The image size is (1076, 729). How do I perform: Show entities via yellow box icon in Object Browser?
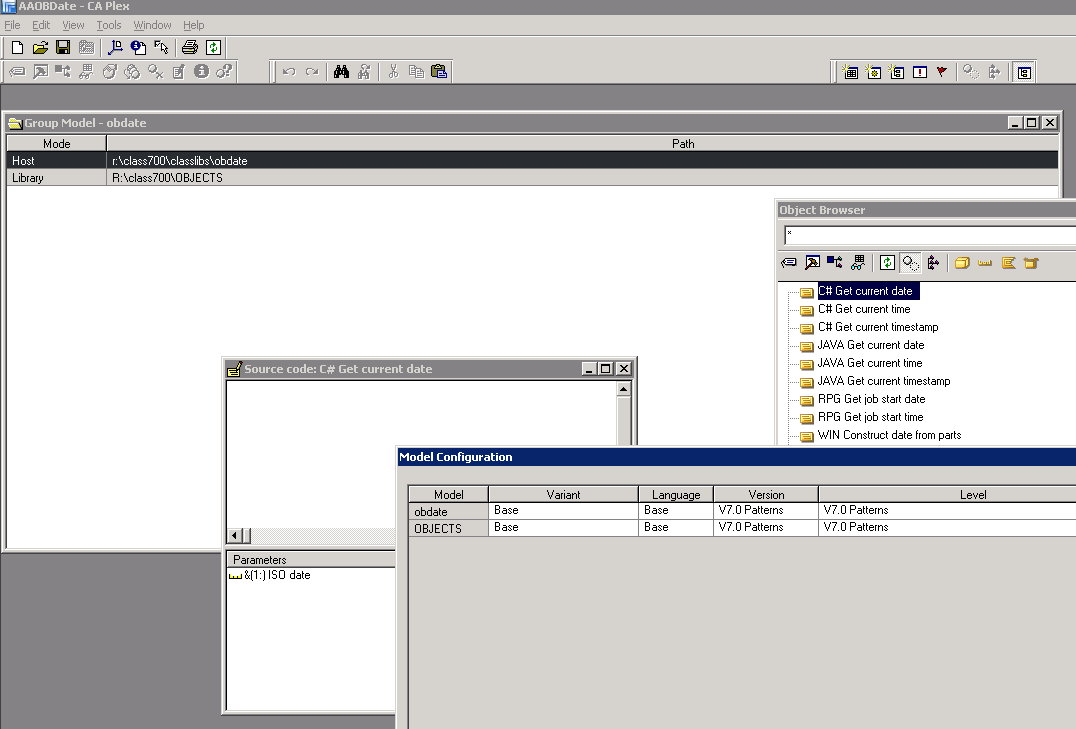pyautogui.click(x=962, y=263)
